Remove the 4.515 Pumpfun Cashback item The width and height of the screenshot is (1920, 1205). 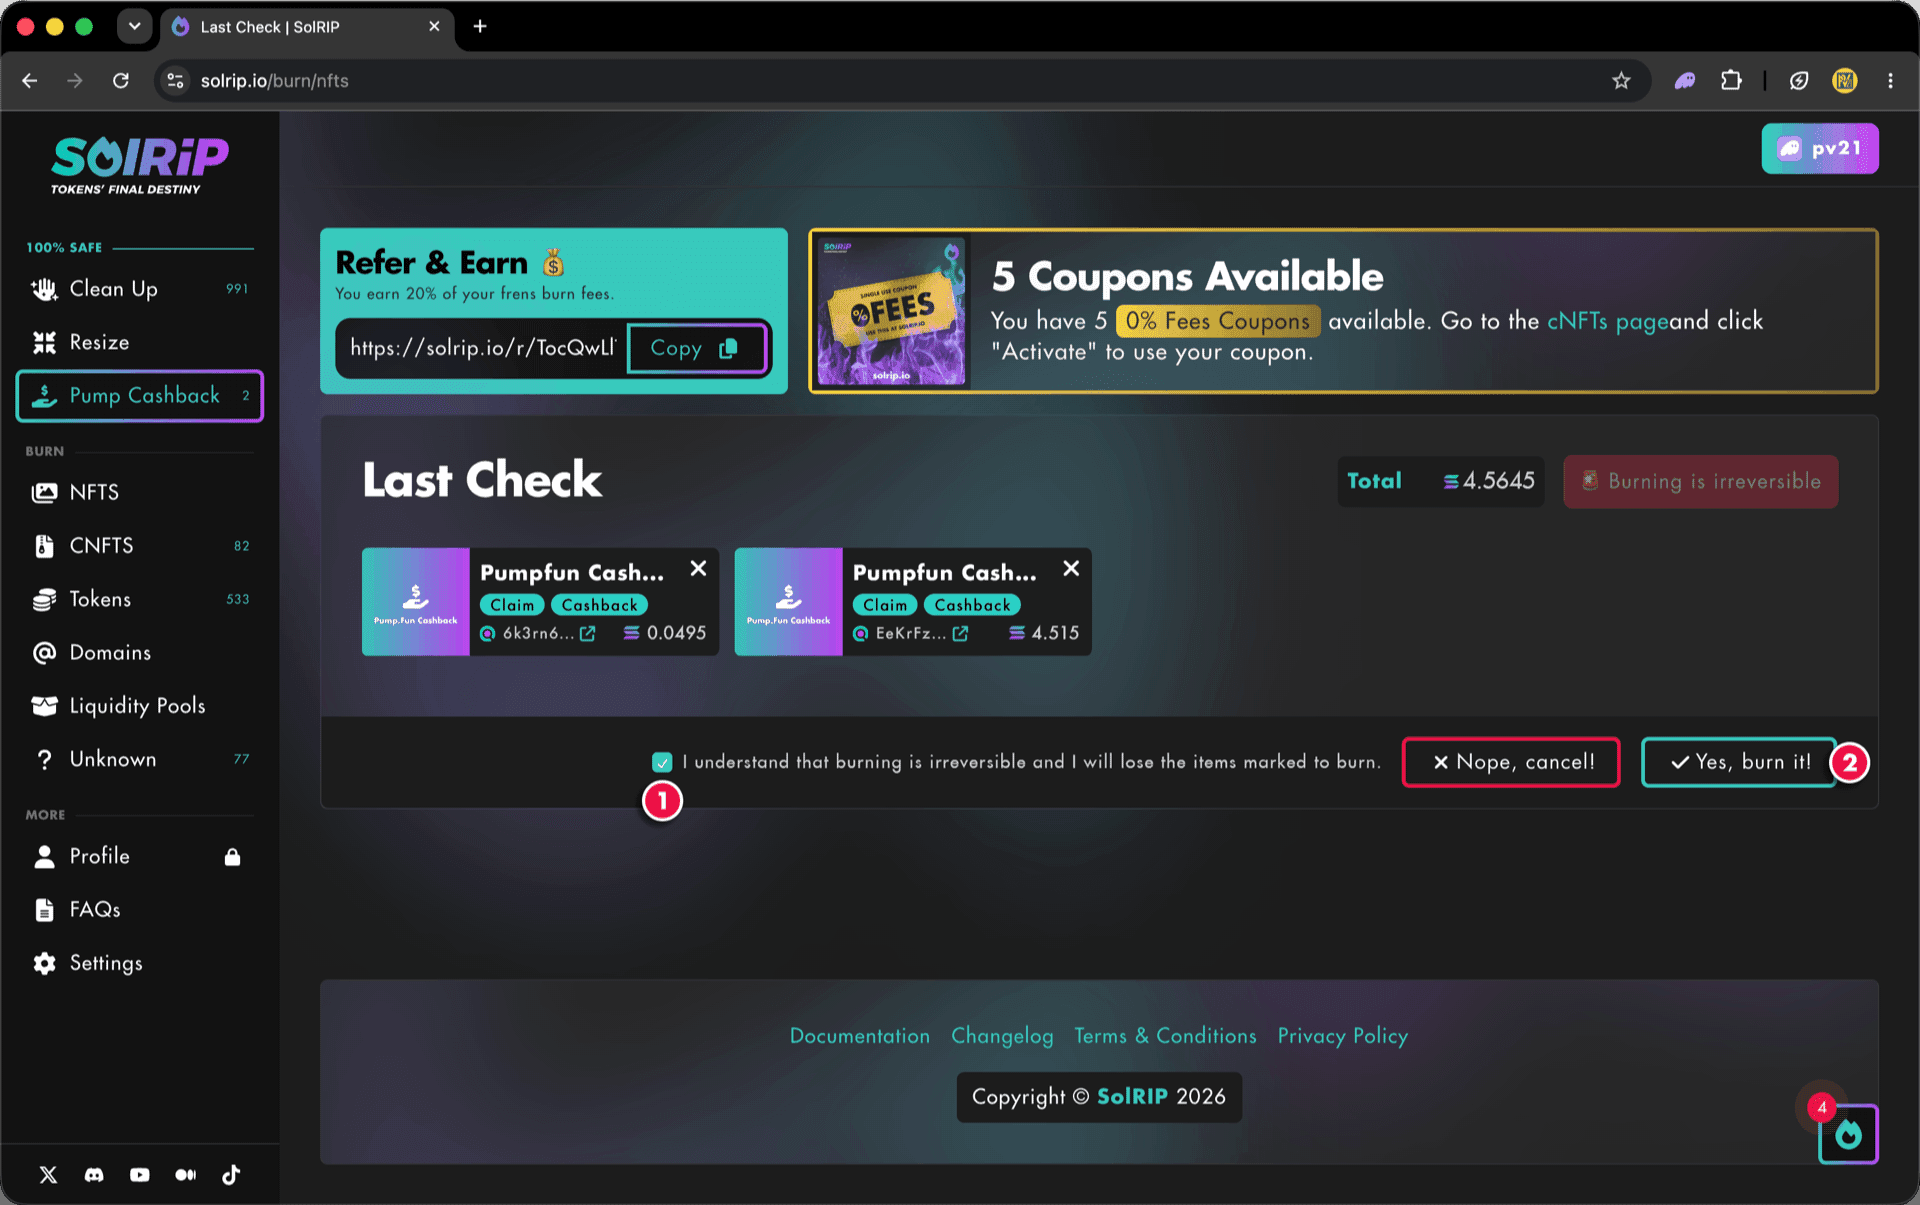(1071, 569)
